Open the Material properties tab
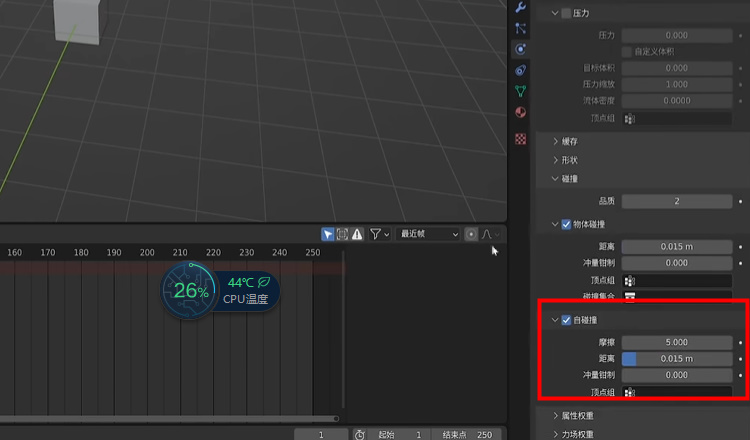The height and width of the screenshot is (440, 750). pos(520,112)
